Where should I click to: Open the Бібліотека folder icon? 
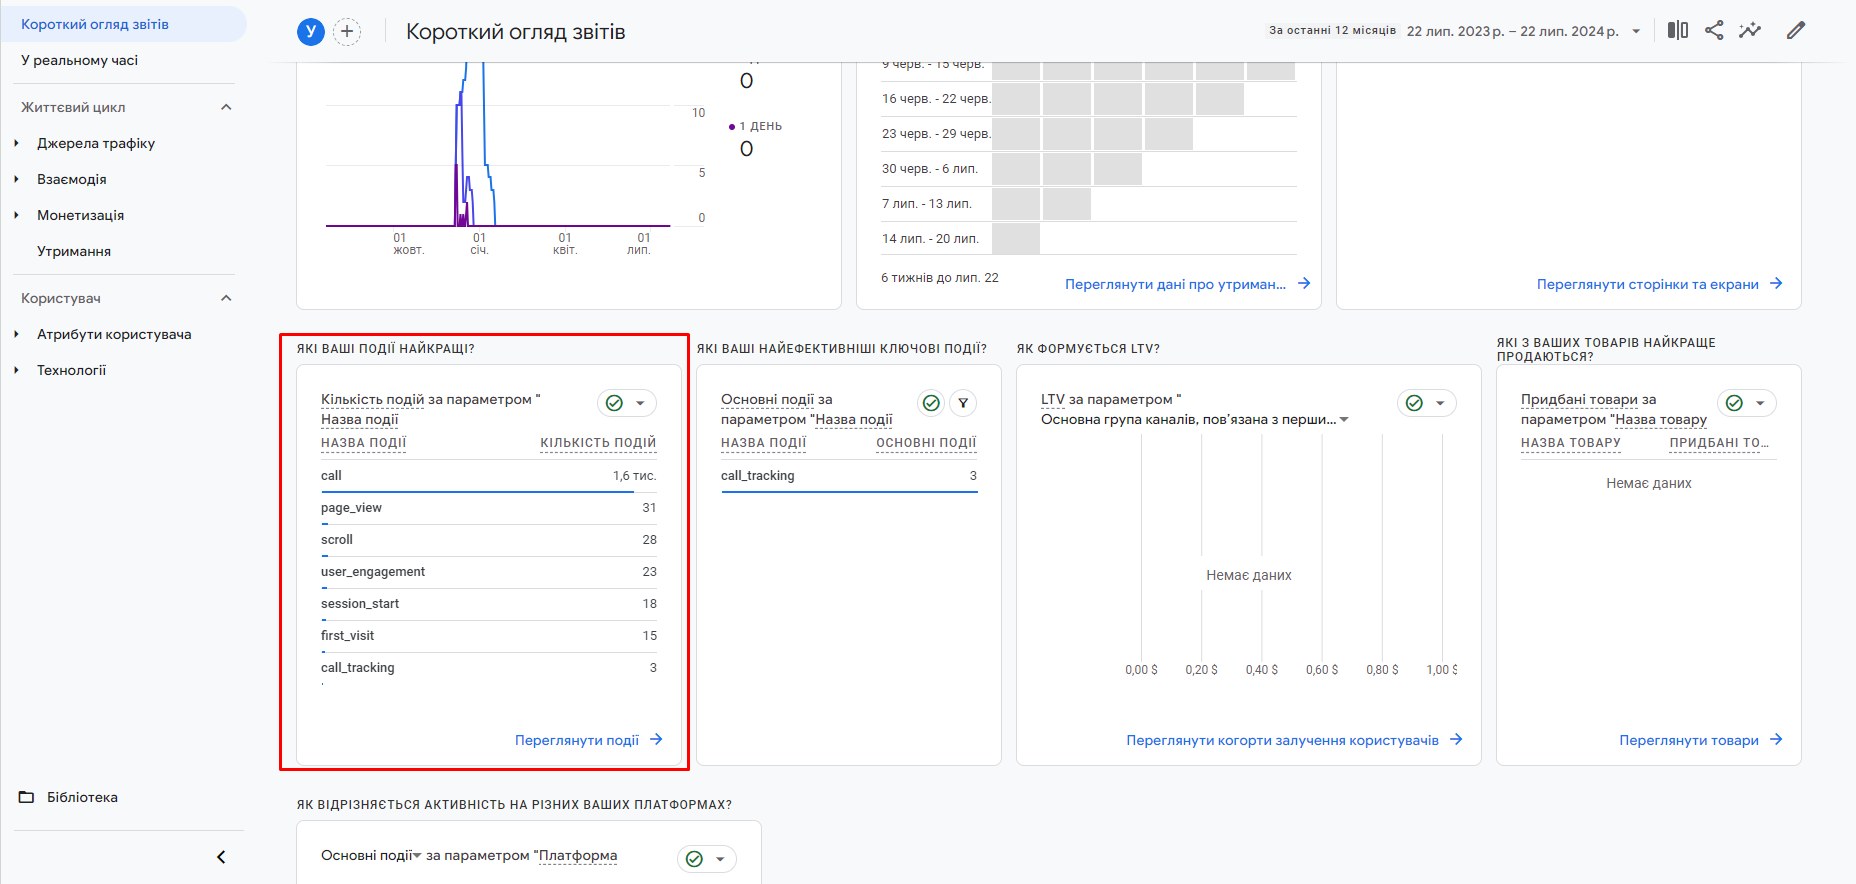click(27, 797)
